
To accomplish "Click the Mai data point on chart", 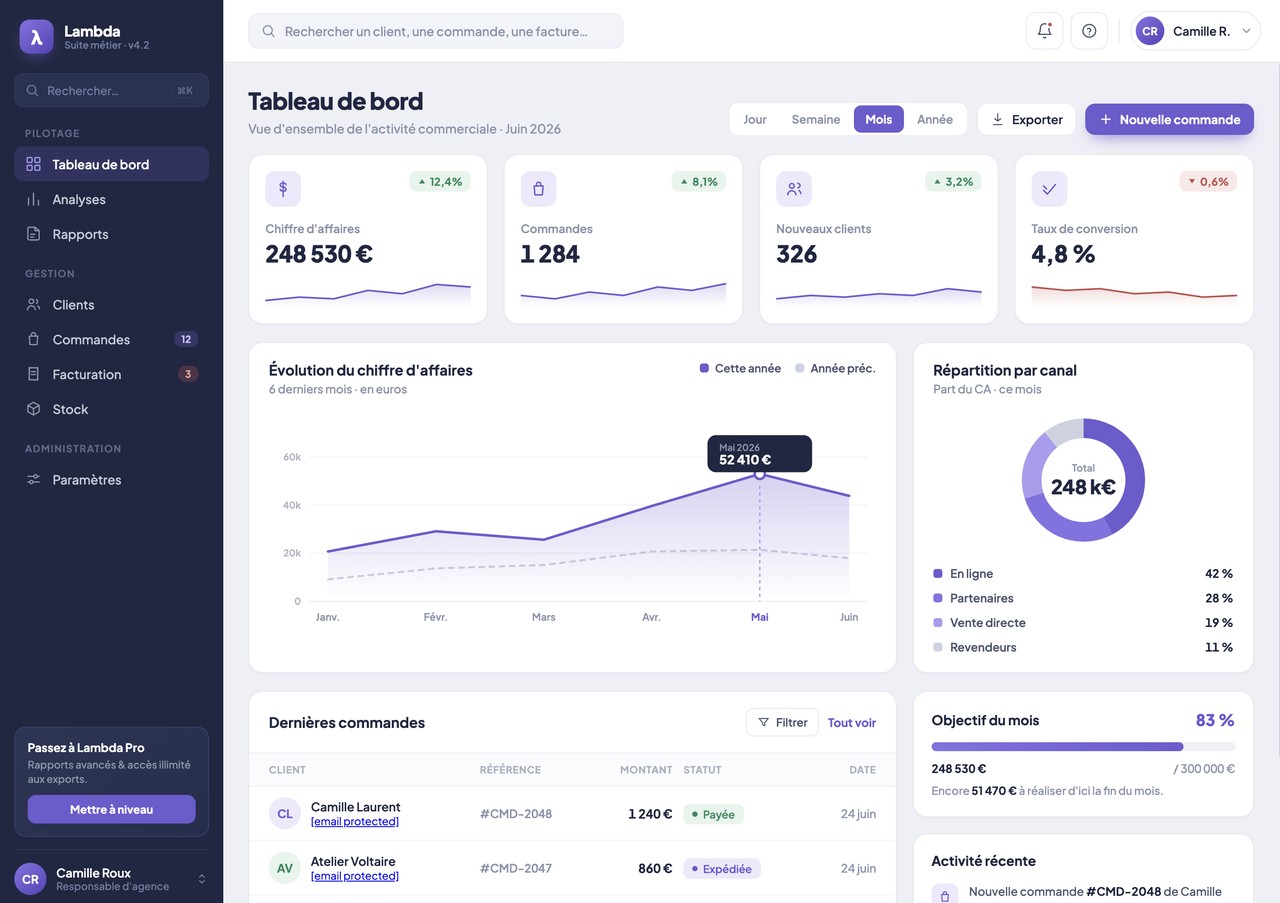I will (759, 474).
